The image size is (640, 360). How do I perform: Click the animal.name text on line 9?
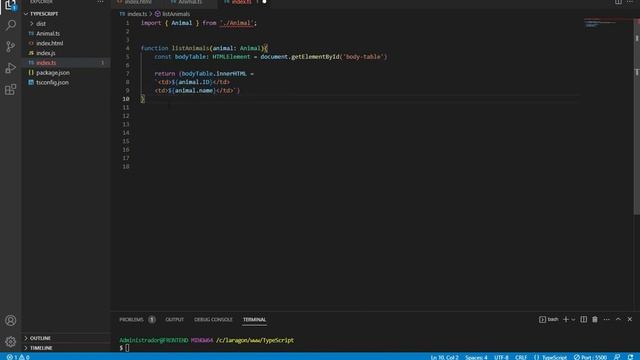click(x=194, y=91)
